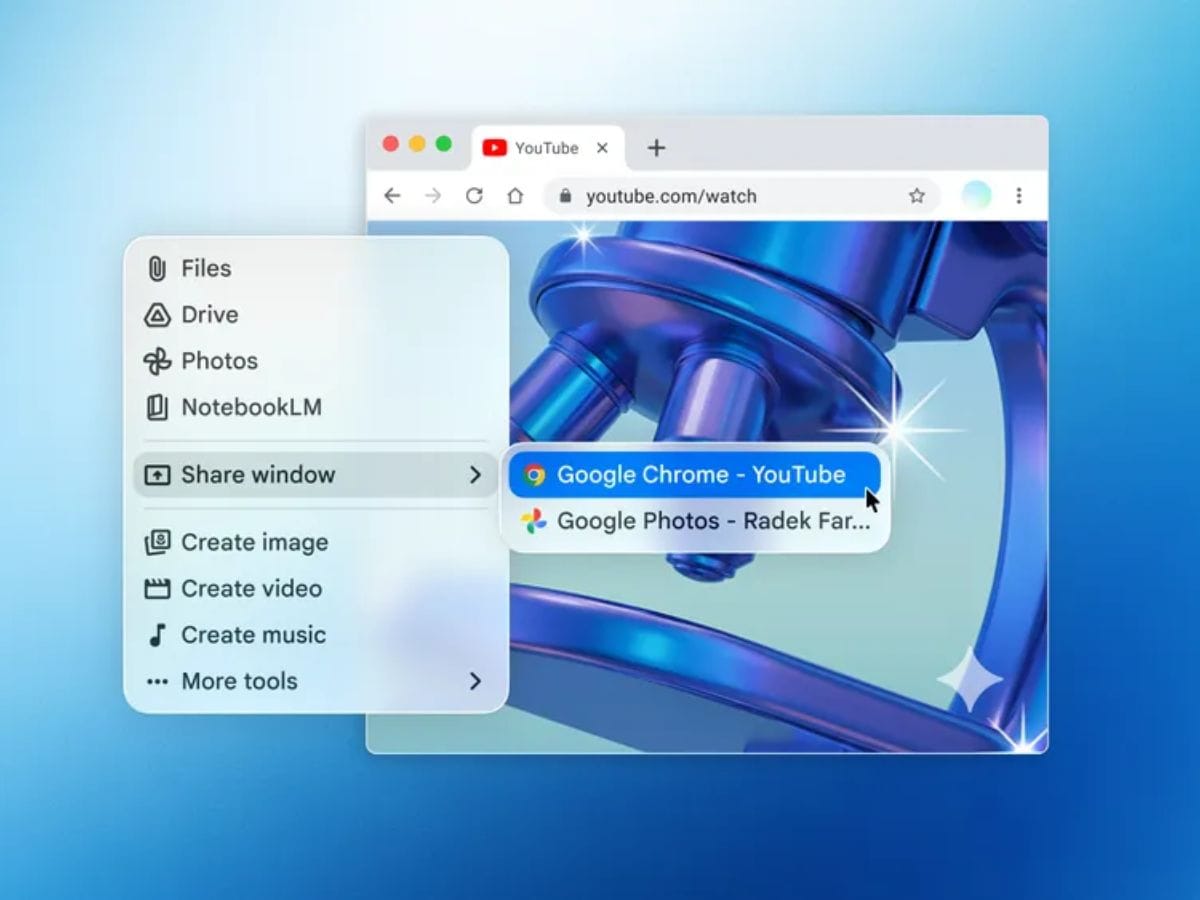Image resolution: width=1200 pixels, height=900 pixels.
Task: Select Create video option
Action: 250,589
